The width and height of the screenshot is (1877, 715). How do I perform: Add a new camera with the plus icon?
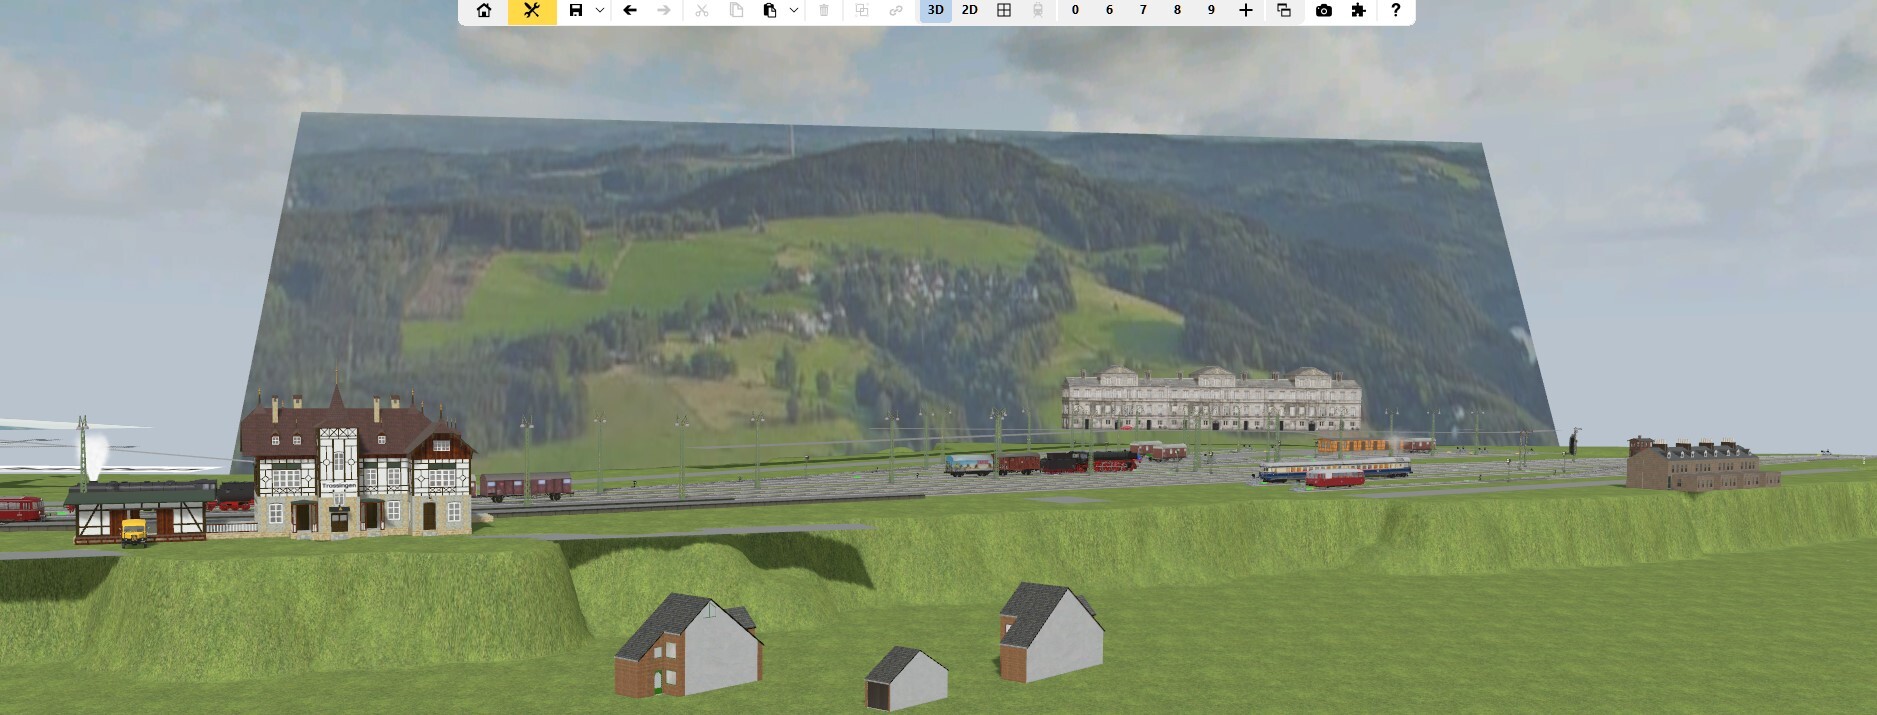(x=1246, y=11)
